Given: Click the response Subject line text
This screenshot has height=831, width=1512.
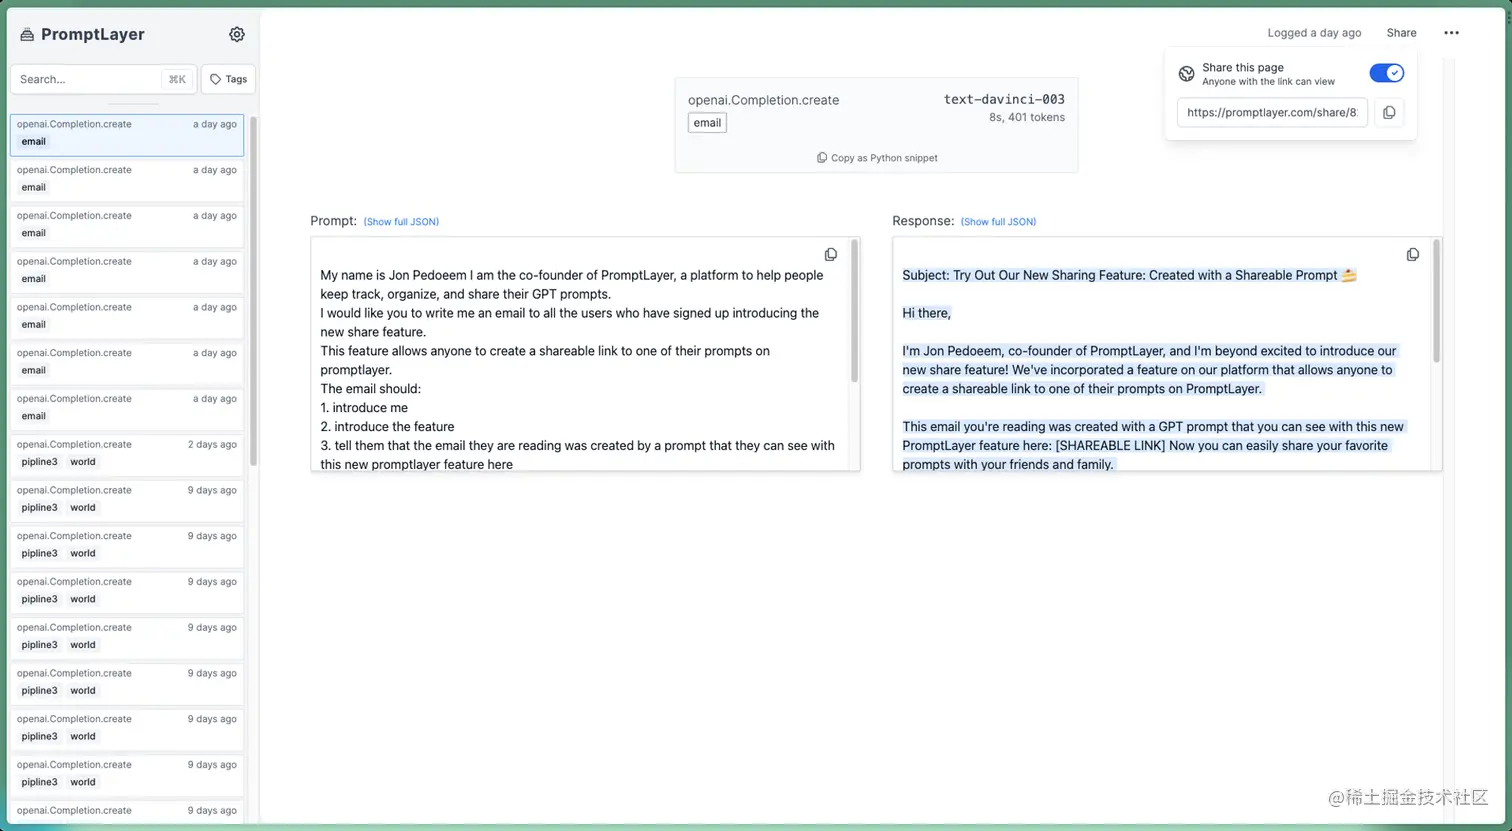Looking at the screenshot, I should (1129, 275).
